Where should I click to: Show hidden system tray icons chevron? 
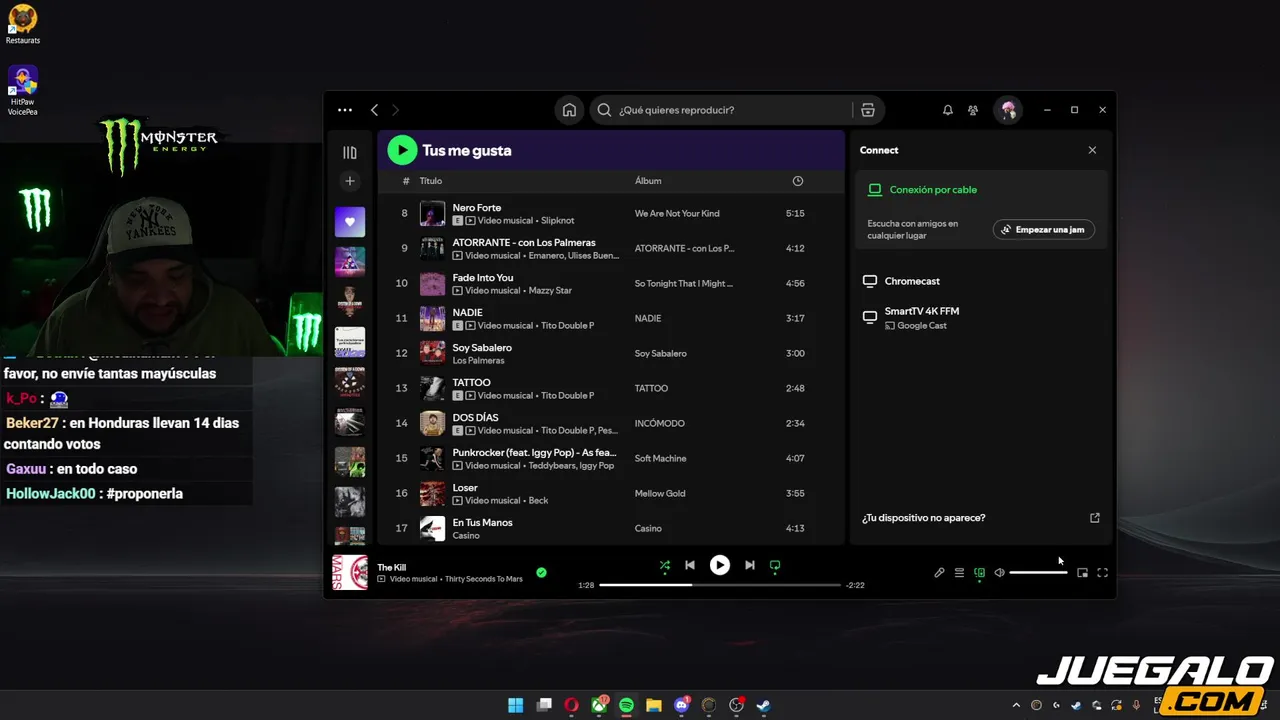(1016, 705)
